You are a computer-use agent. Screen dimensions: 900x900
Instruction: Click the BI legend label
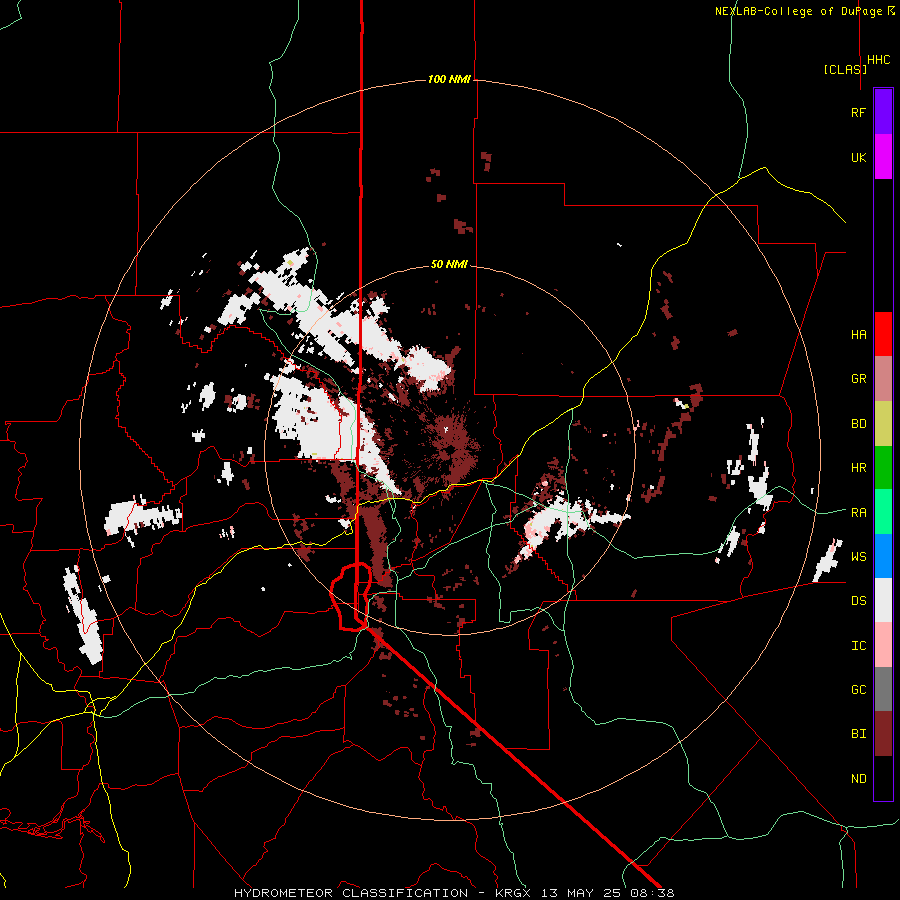(858, 734)
